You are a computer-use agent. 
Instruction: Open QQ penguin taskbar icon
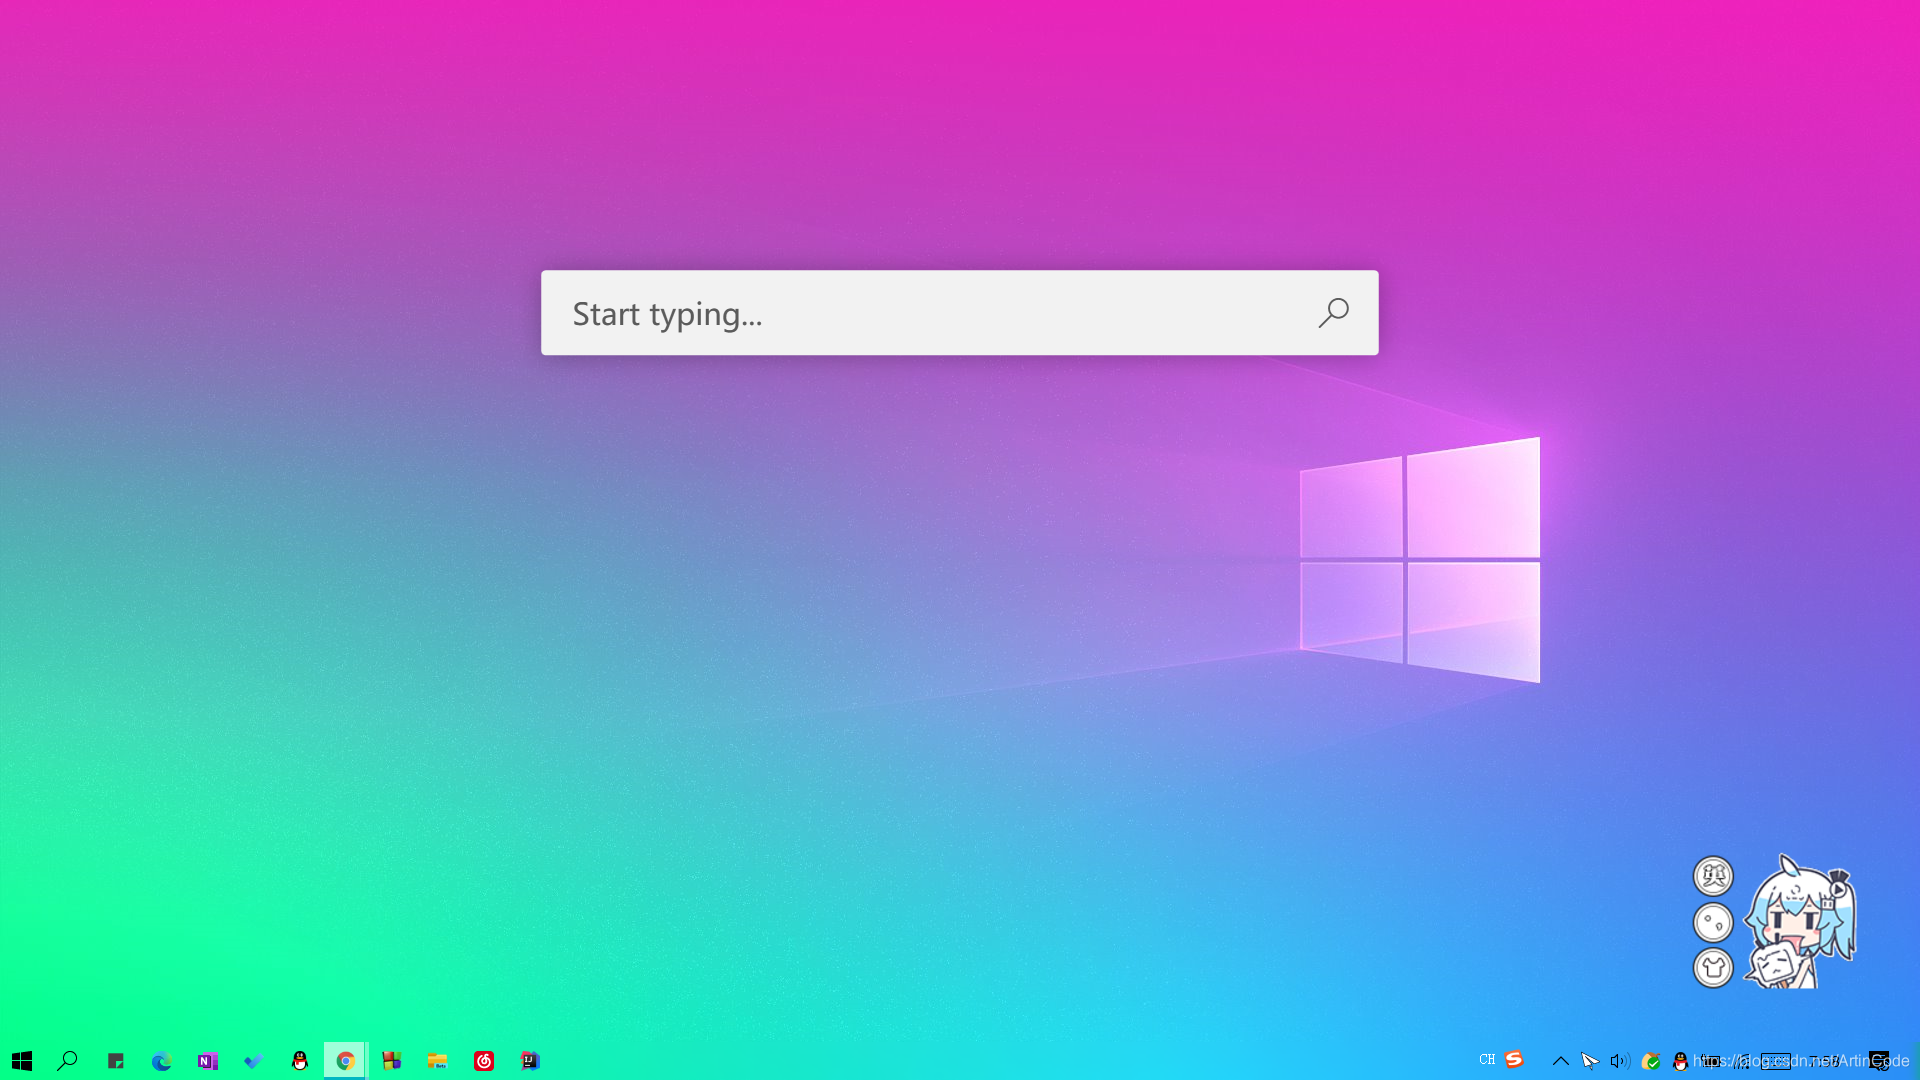click(299, 1061)
